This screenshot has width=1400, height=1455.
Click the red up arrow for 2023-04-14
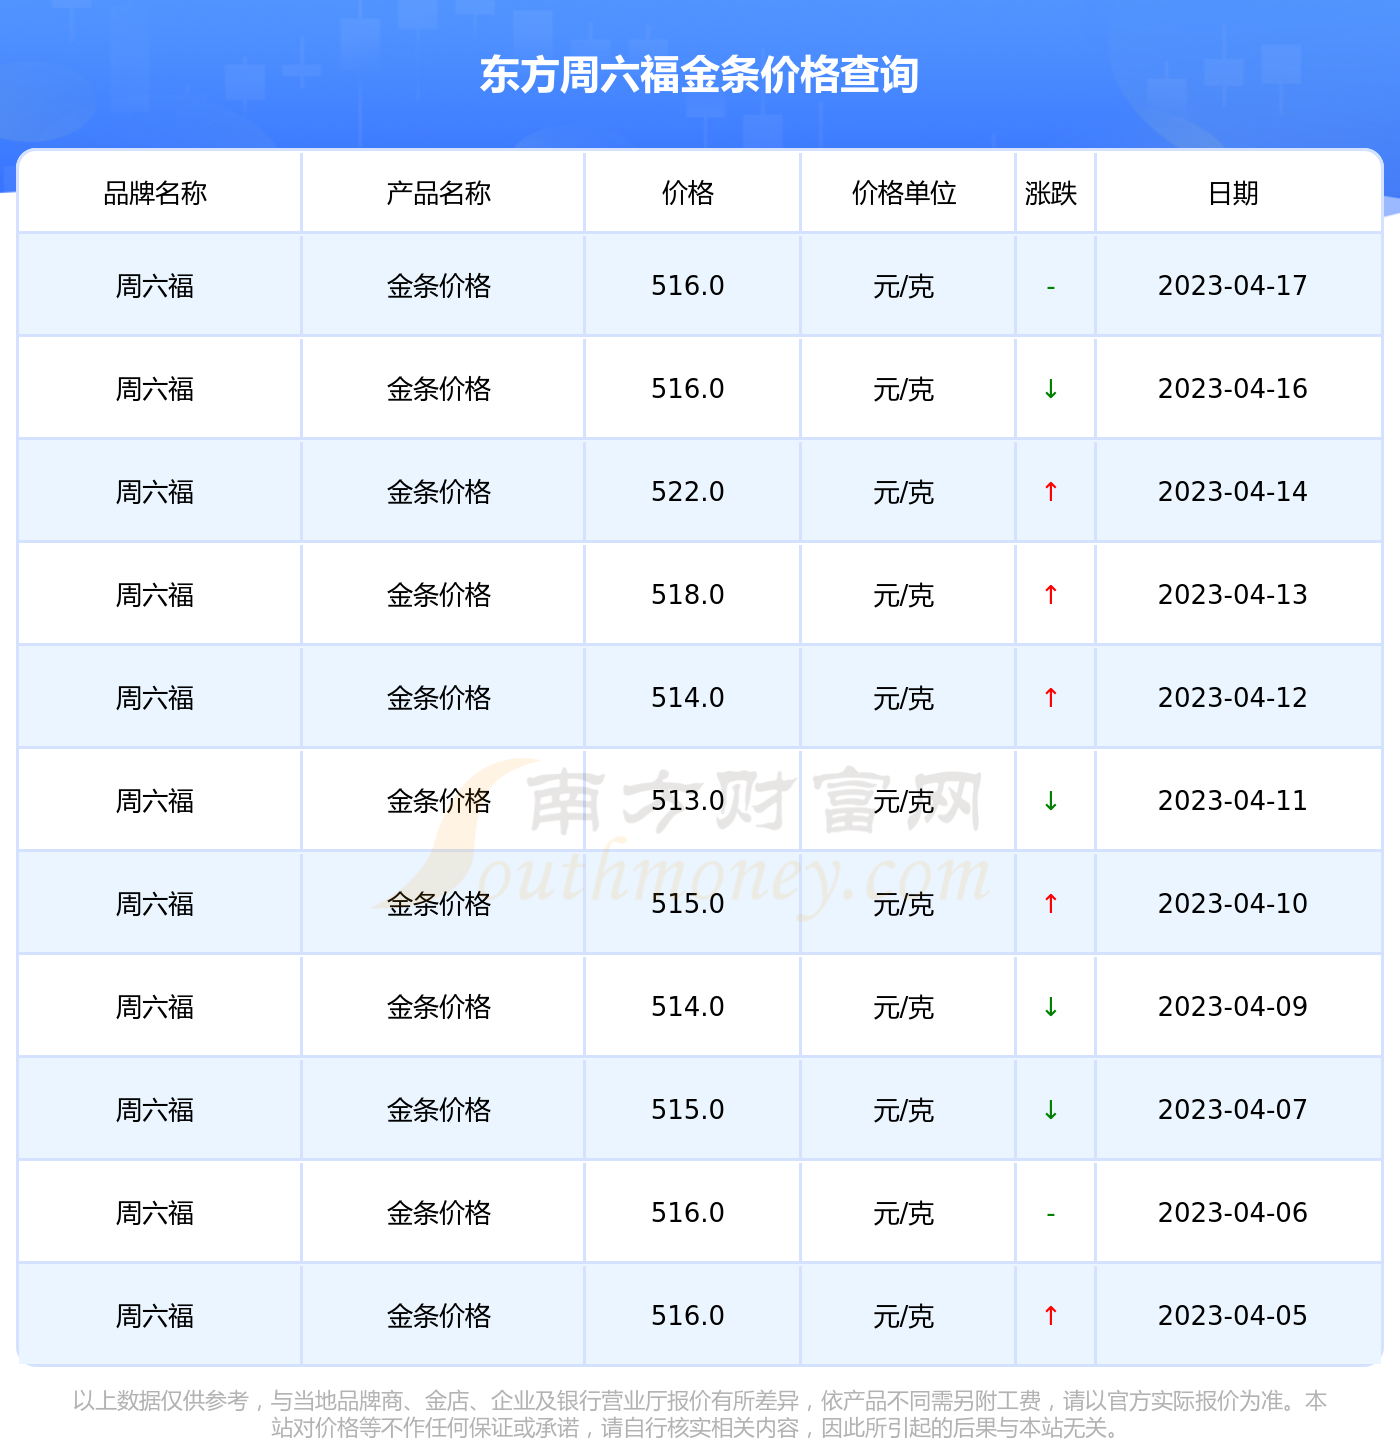coord(1051,492)
